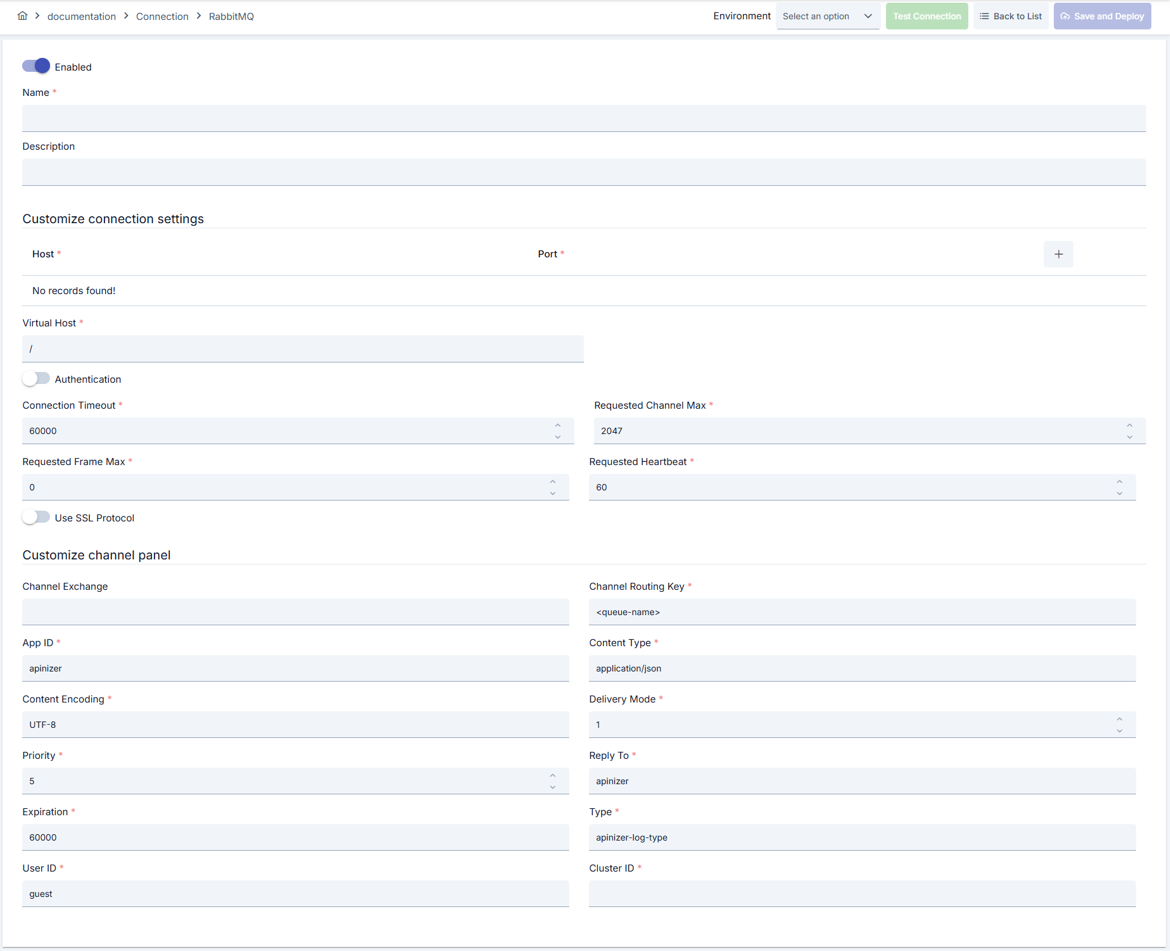
Task: Click Requested Frame Max field
Action: click(295, 487)
